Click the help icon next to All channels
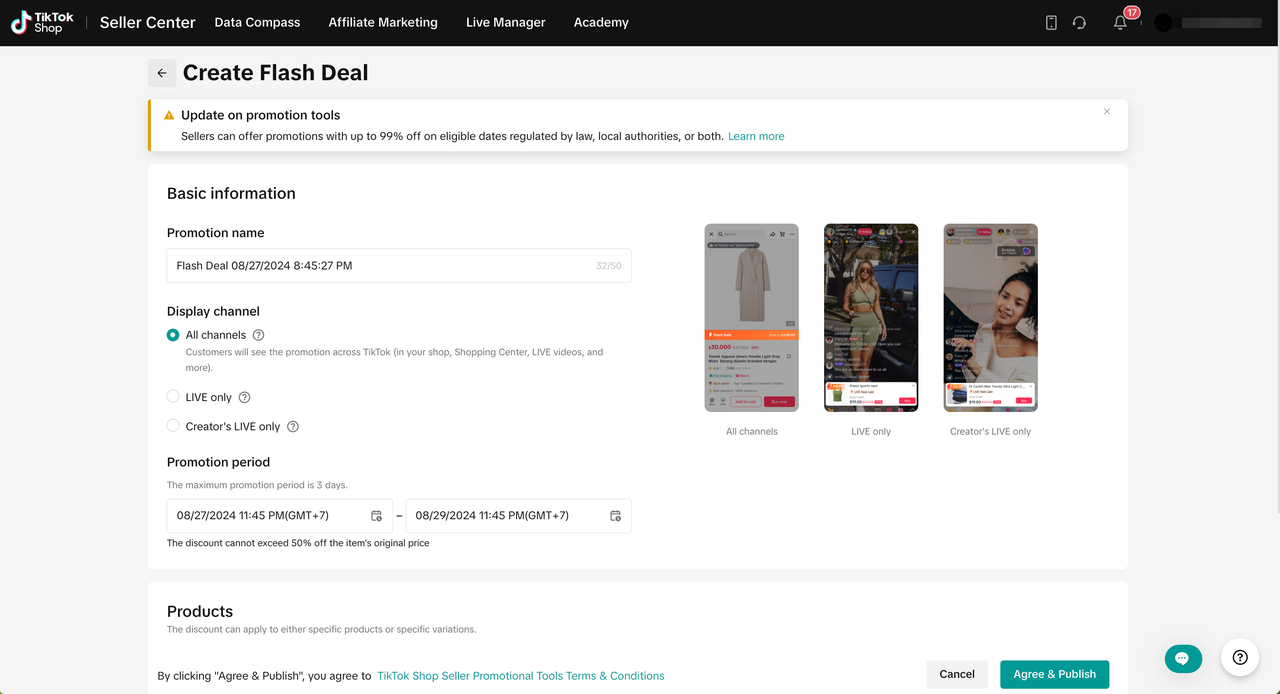This screenshot has height=694, width=1280. [x=258, y=335]
